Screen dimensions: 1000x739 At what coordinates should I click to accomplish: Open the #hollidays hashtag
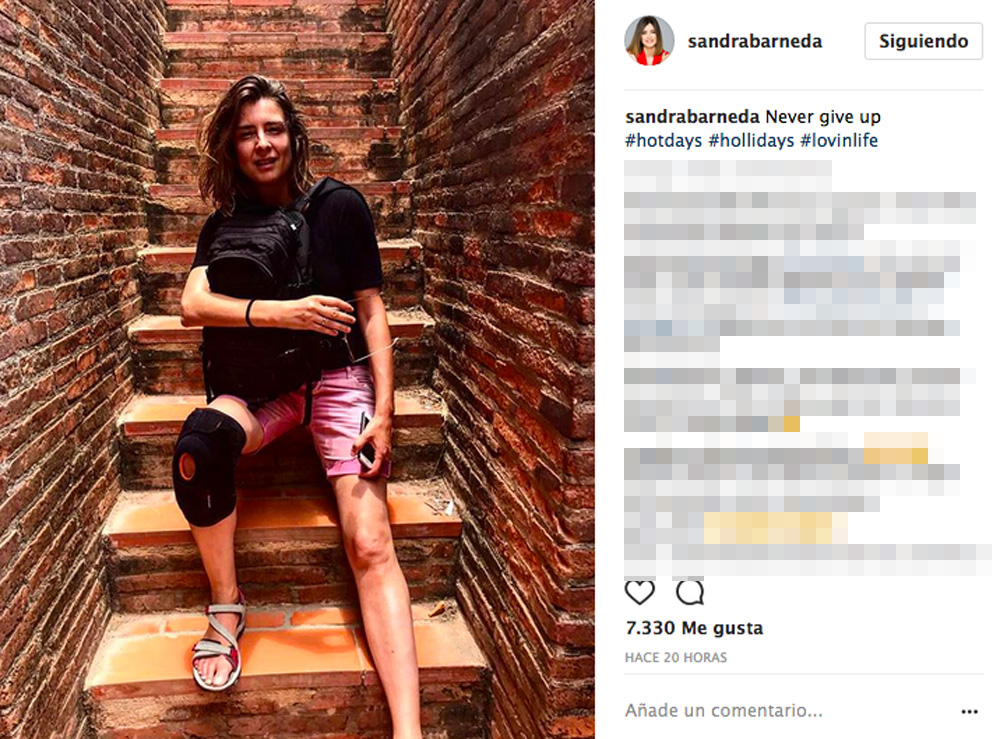click(751, 140)
